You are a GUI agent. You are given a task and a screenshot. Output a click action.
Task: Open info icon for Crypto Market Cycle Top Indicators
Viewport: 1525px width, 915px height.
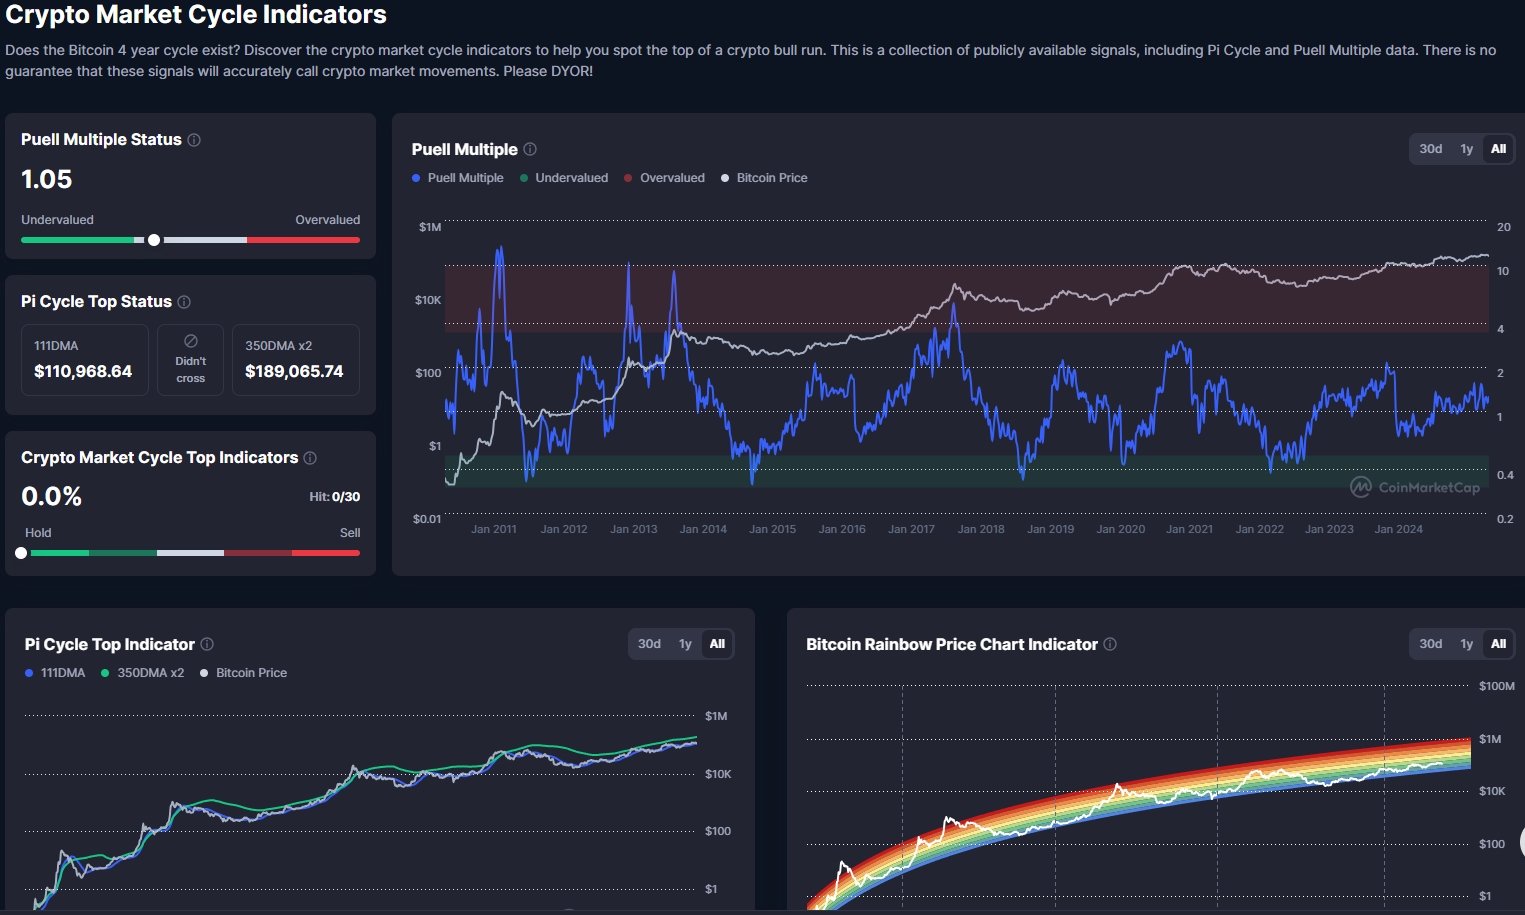[310, 458]
